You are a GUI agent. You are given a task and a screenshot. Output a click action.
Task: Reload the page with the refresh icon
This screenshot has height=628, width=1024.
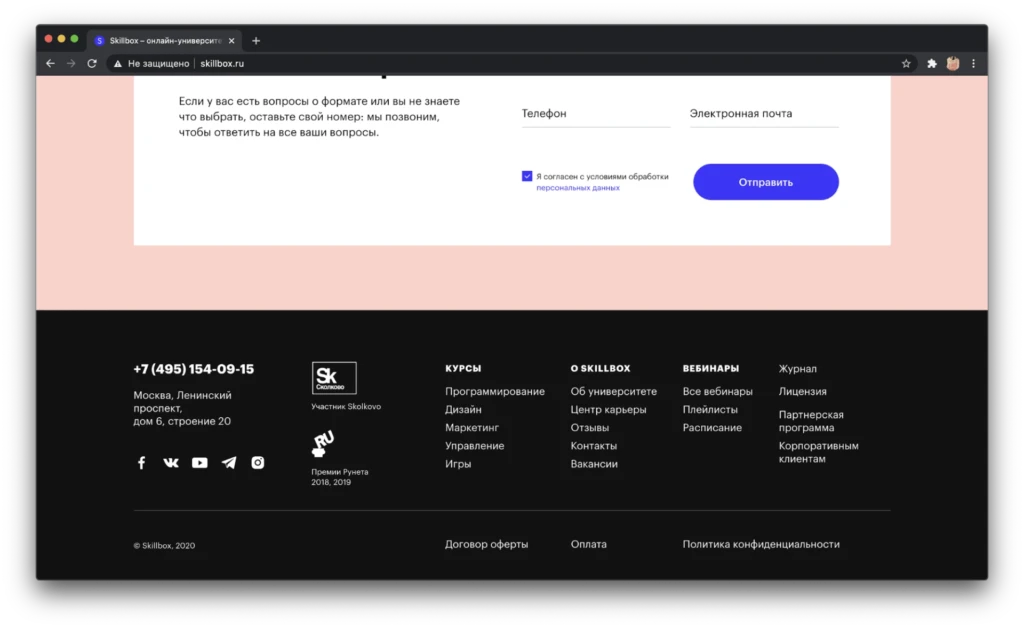click(x=92, y=63)
